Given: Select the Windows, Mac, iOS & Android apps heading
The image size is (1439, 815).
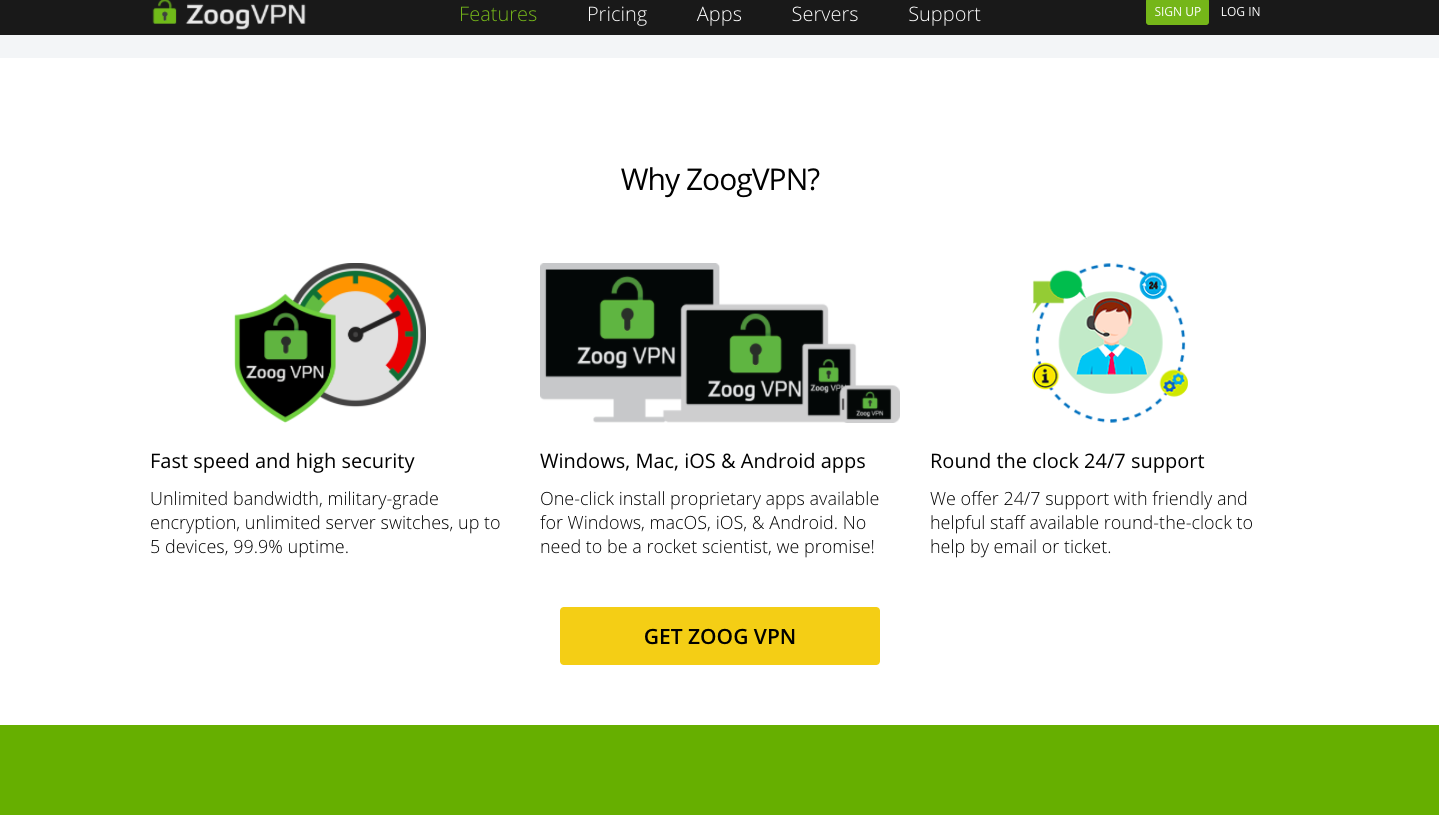Looking at the screenshot, I should click(703, 461).
